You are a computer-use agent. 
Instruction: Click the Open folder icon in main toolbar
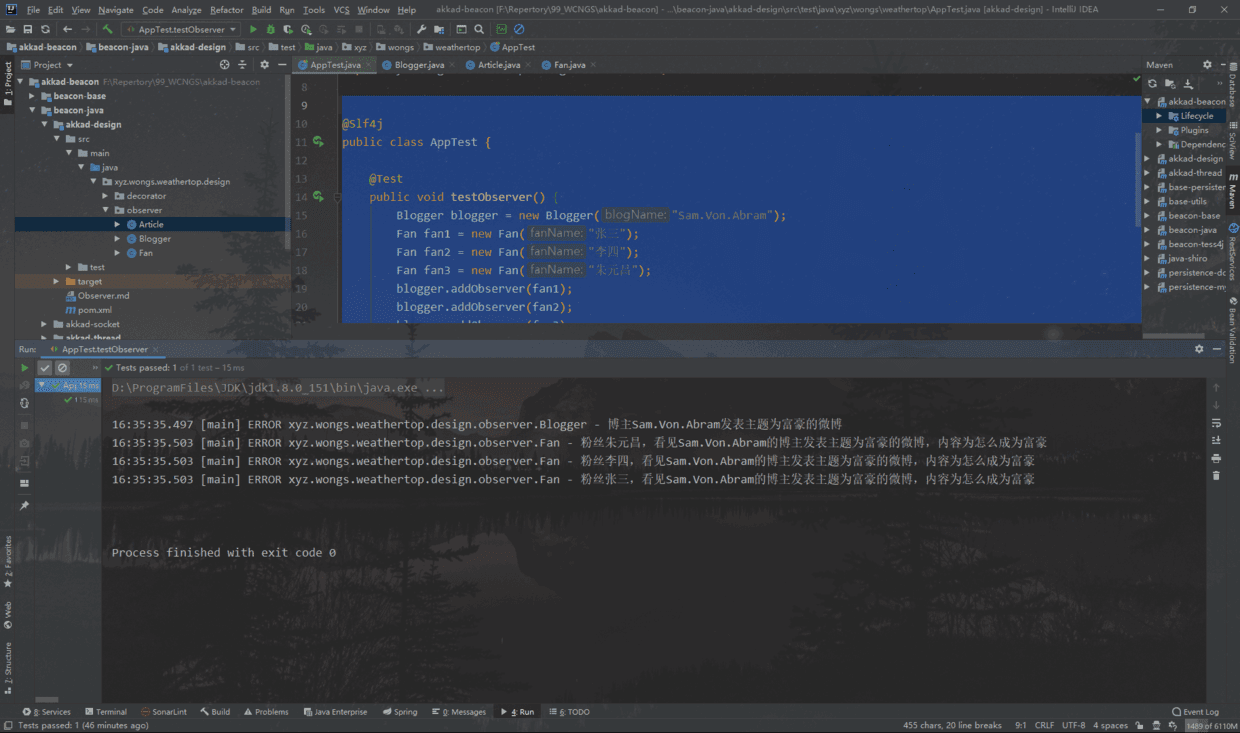point(10,29)
